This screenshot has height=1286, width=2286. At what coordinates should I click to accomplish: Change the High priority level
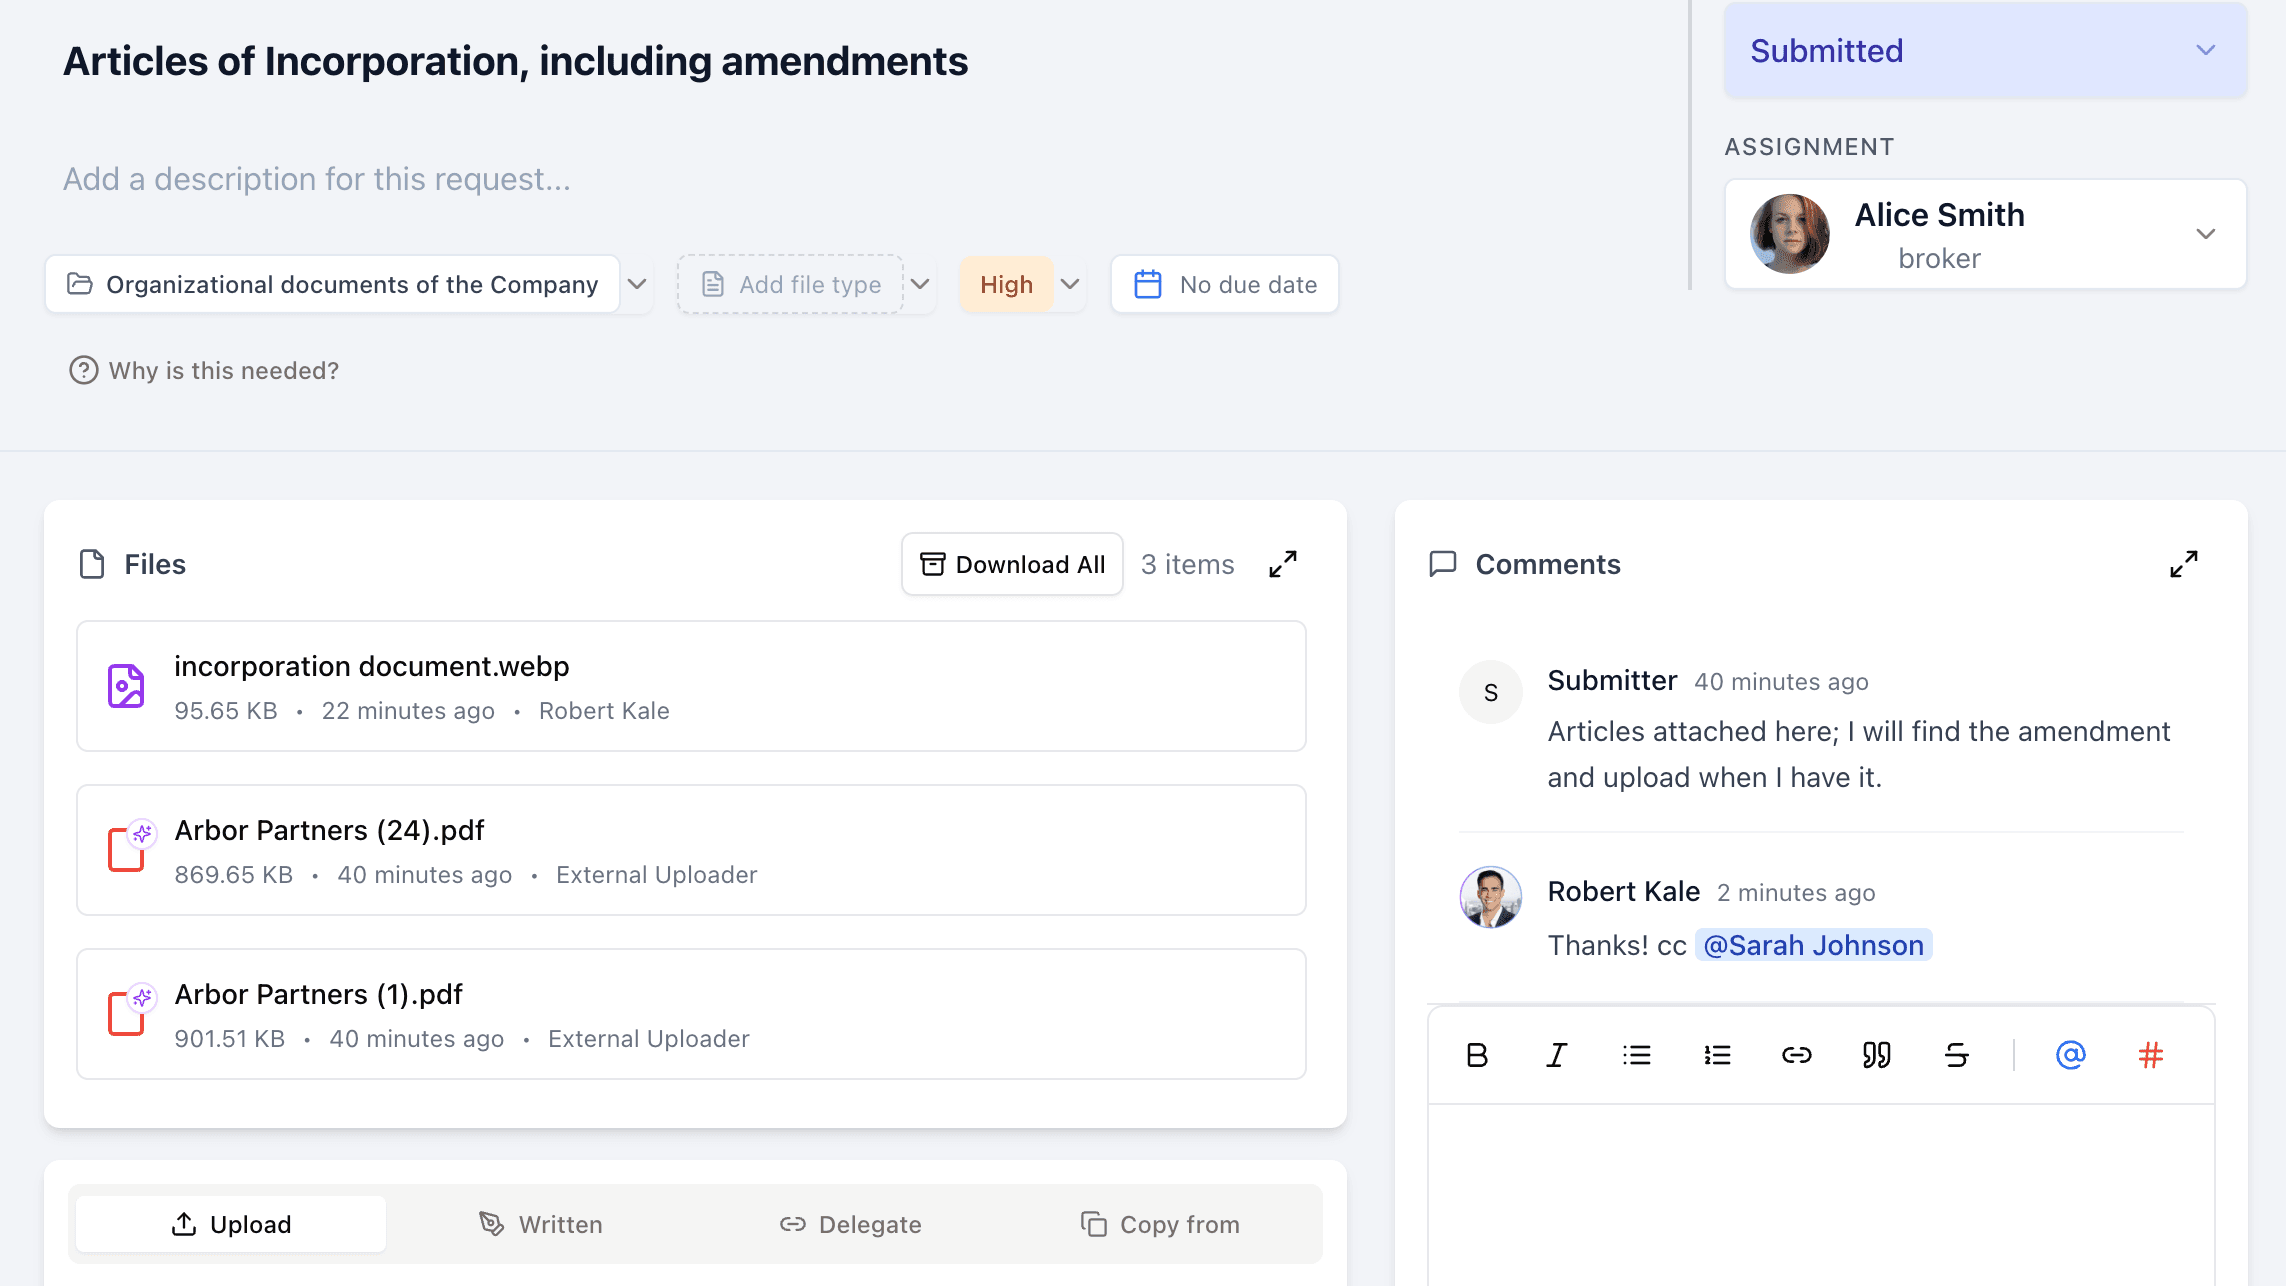[1069, 283]
